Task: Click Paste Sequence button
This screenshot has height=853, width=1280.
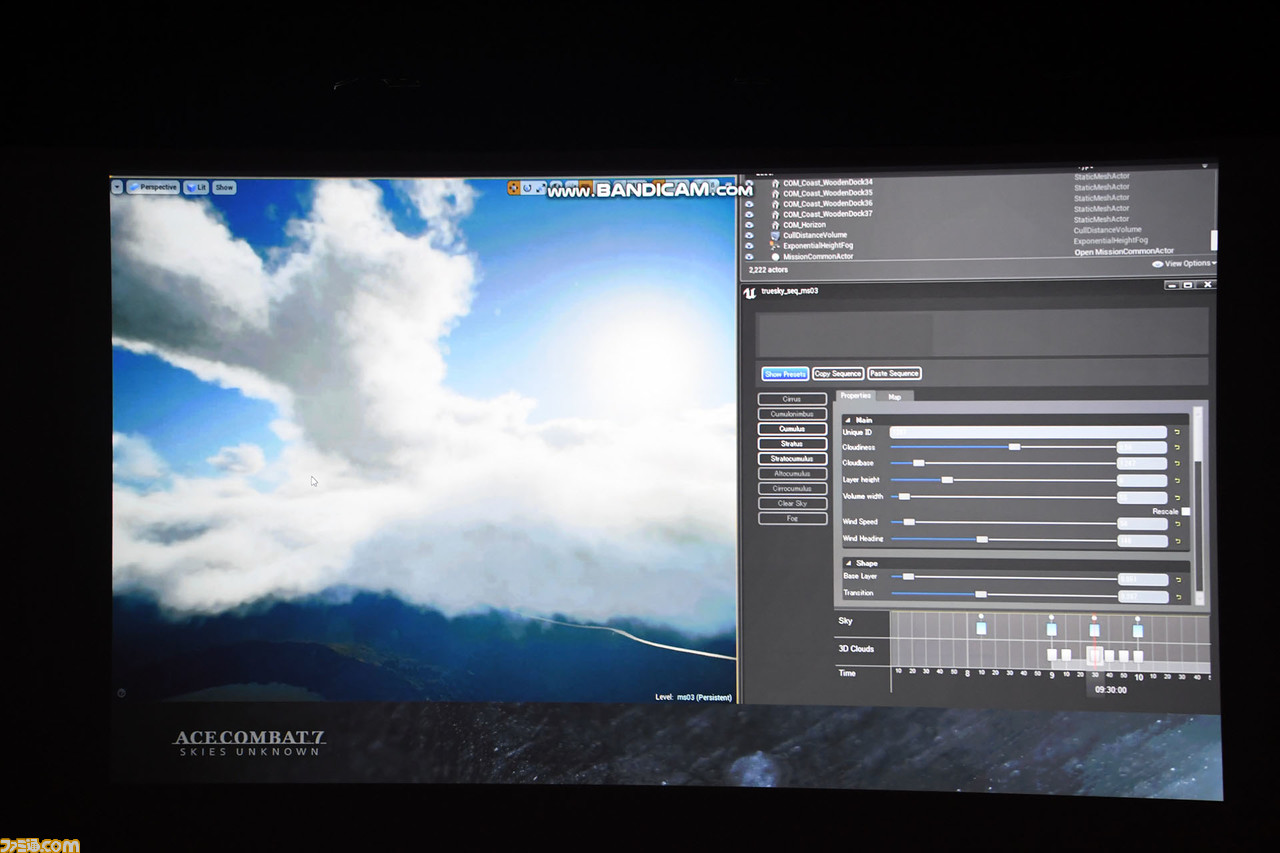Action: click(894, 374)
